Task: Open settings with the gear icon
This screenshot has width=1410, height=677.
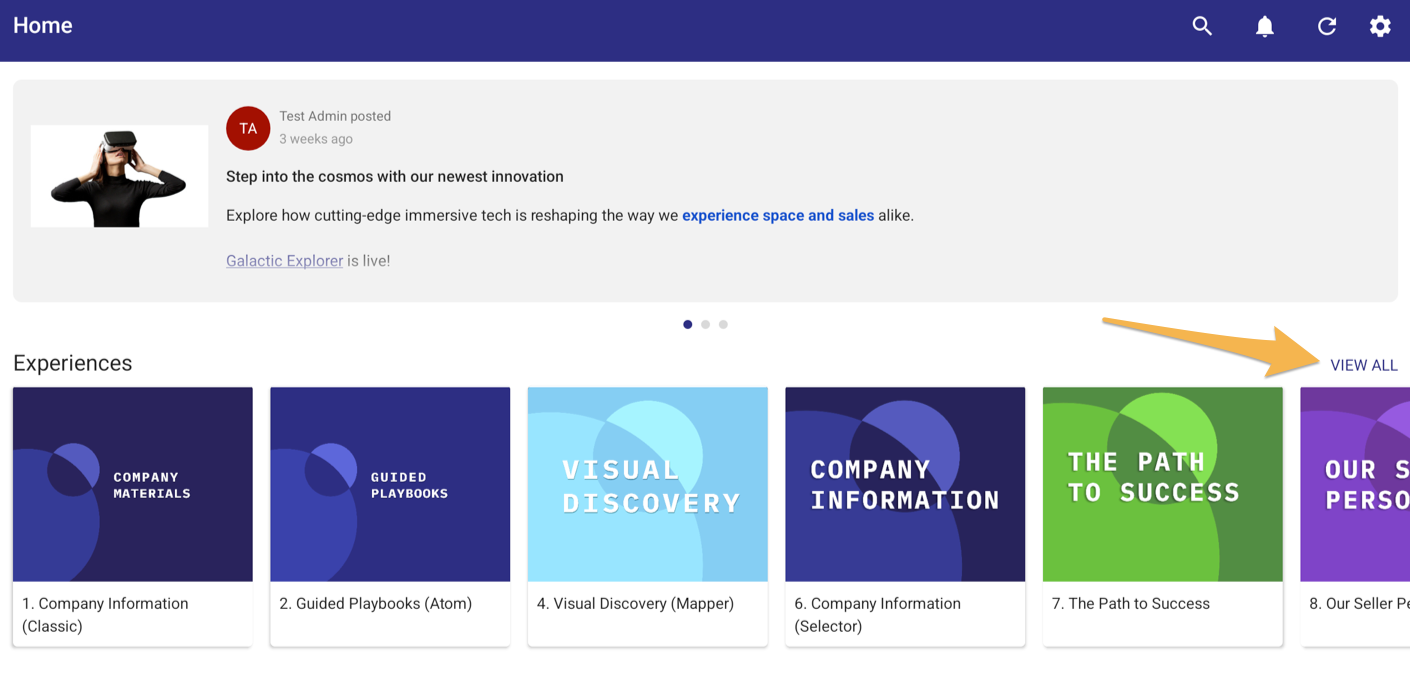Action: [x=1380, y=26]
